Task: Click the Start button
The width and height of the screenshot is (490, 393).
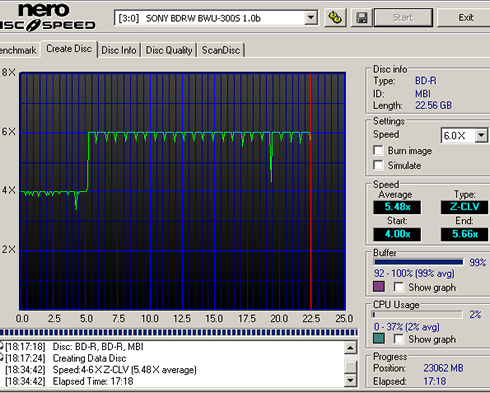Action: (x=403, y=18)
